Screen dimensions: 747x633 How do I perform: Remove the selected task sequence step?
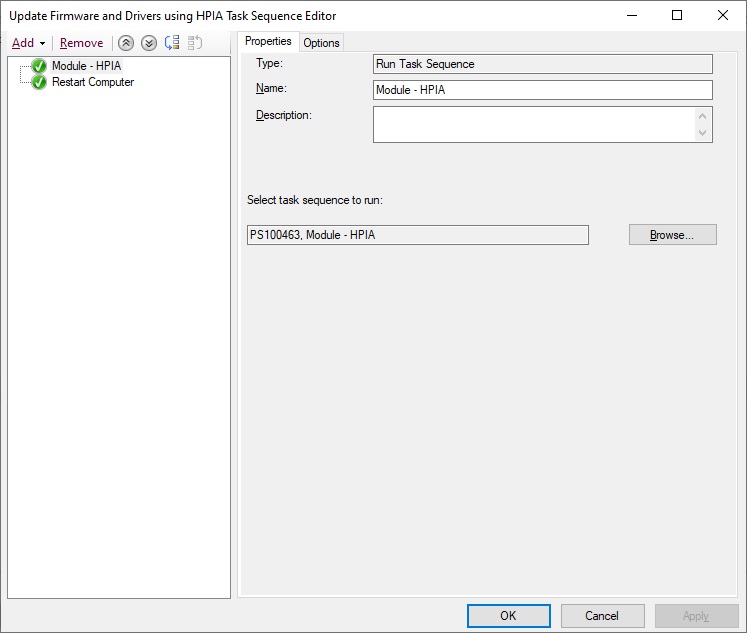click(x=81, y=43)
